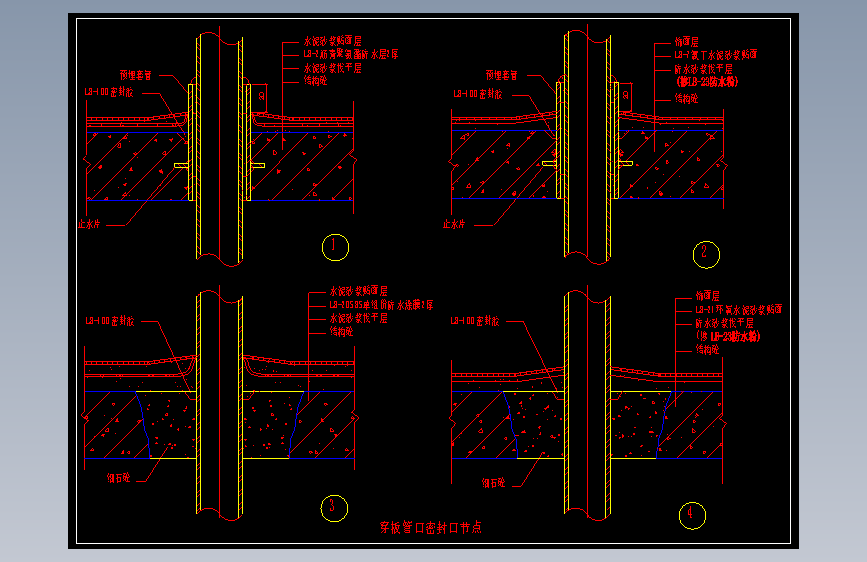Click 结构砼 label in detail 2
The height and width of the screenshot is (562, 867).
(x=686, y=98)
